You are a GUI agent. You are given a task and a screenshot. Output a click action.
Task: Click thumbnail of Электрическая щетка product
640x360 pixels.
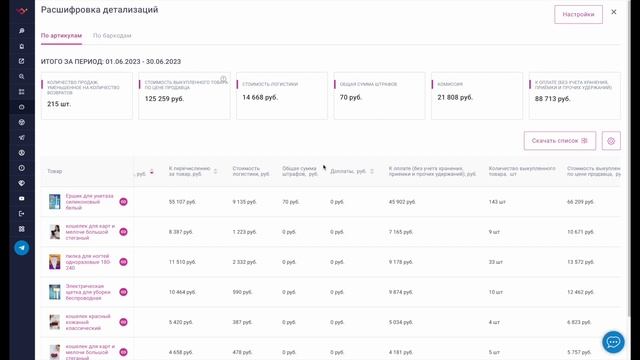point(55,292)
